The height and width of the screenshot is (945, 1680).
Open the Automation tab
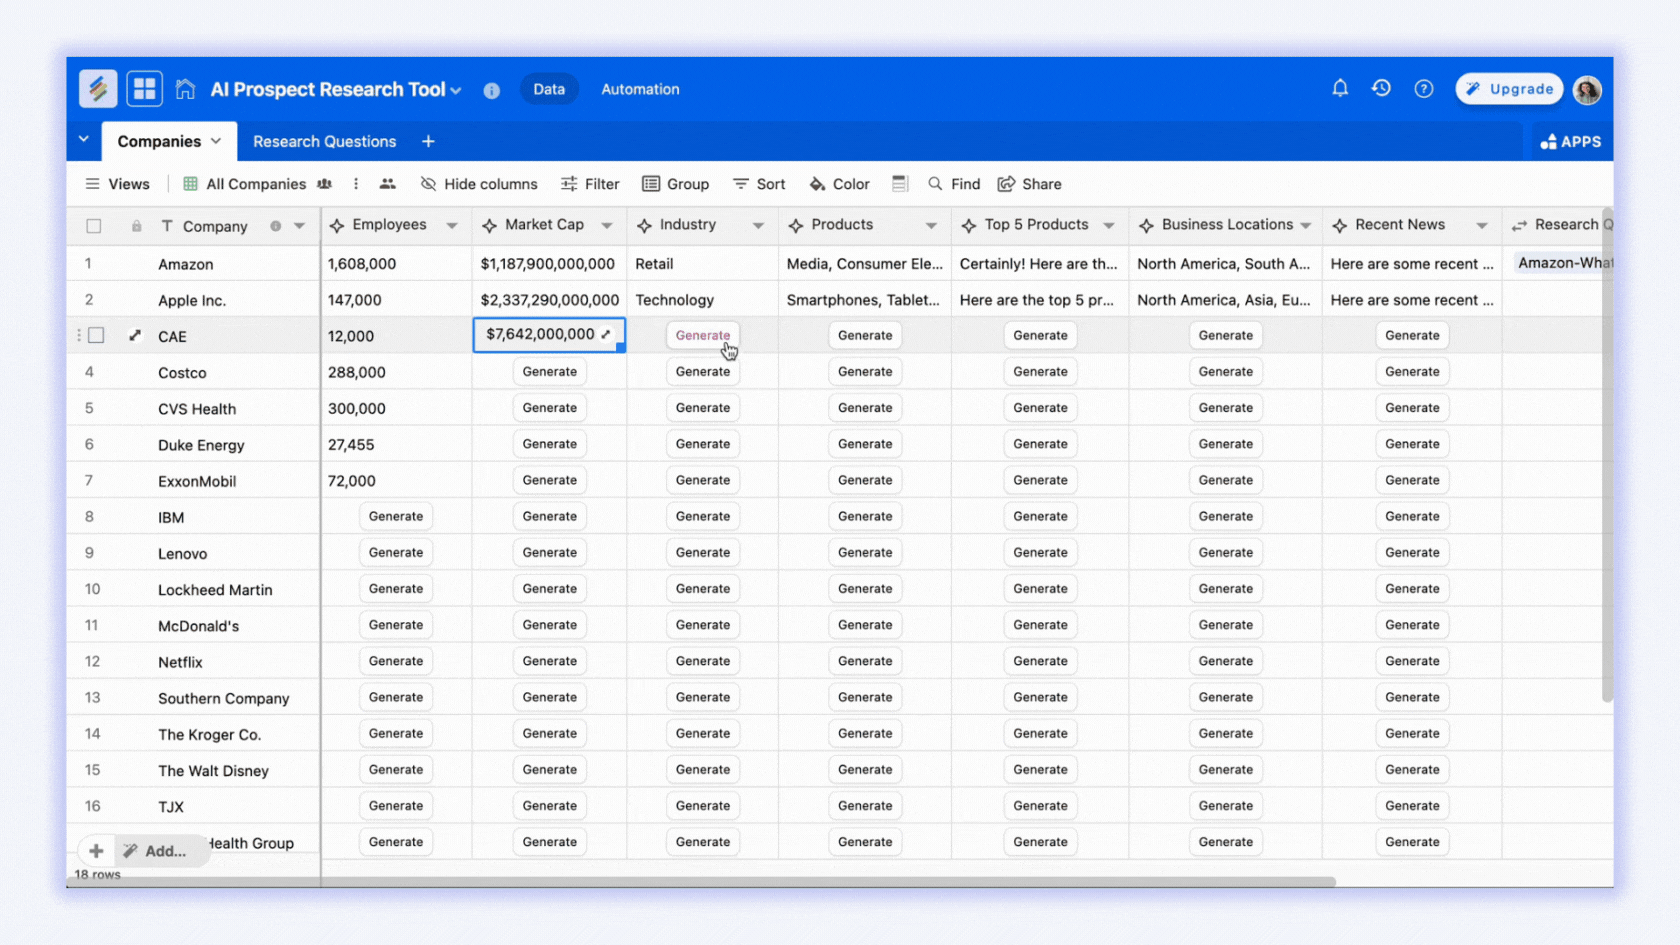click(640, 89)
